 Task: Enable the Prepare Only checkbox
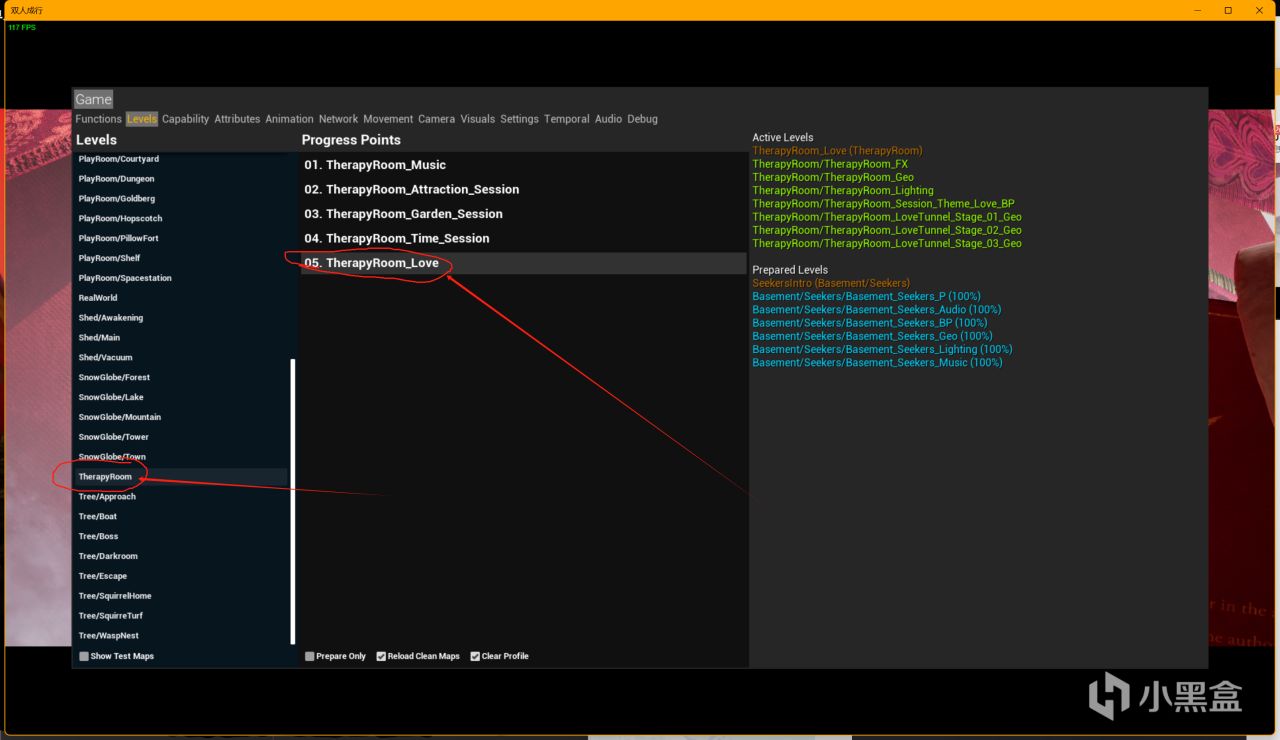click(x=310, y=657)
